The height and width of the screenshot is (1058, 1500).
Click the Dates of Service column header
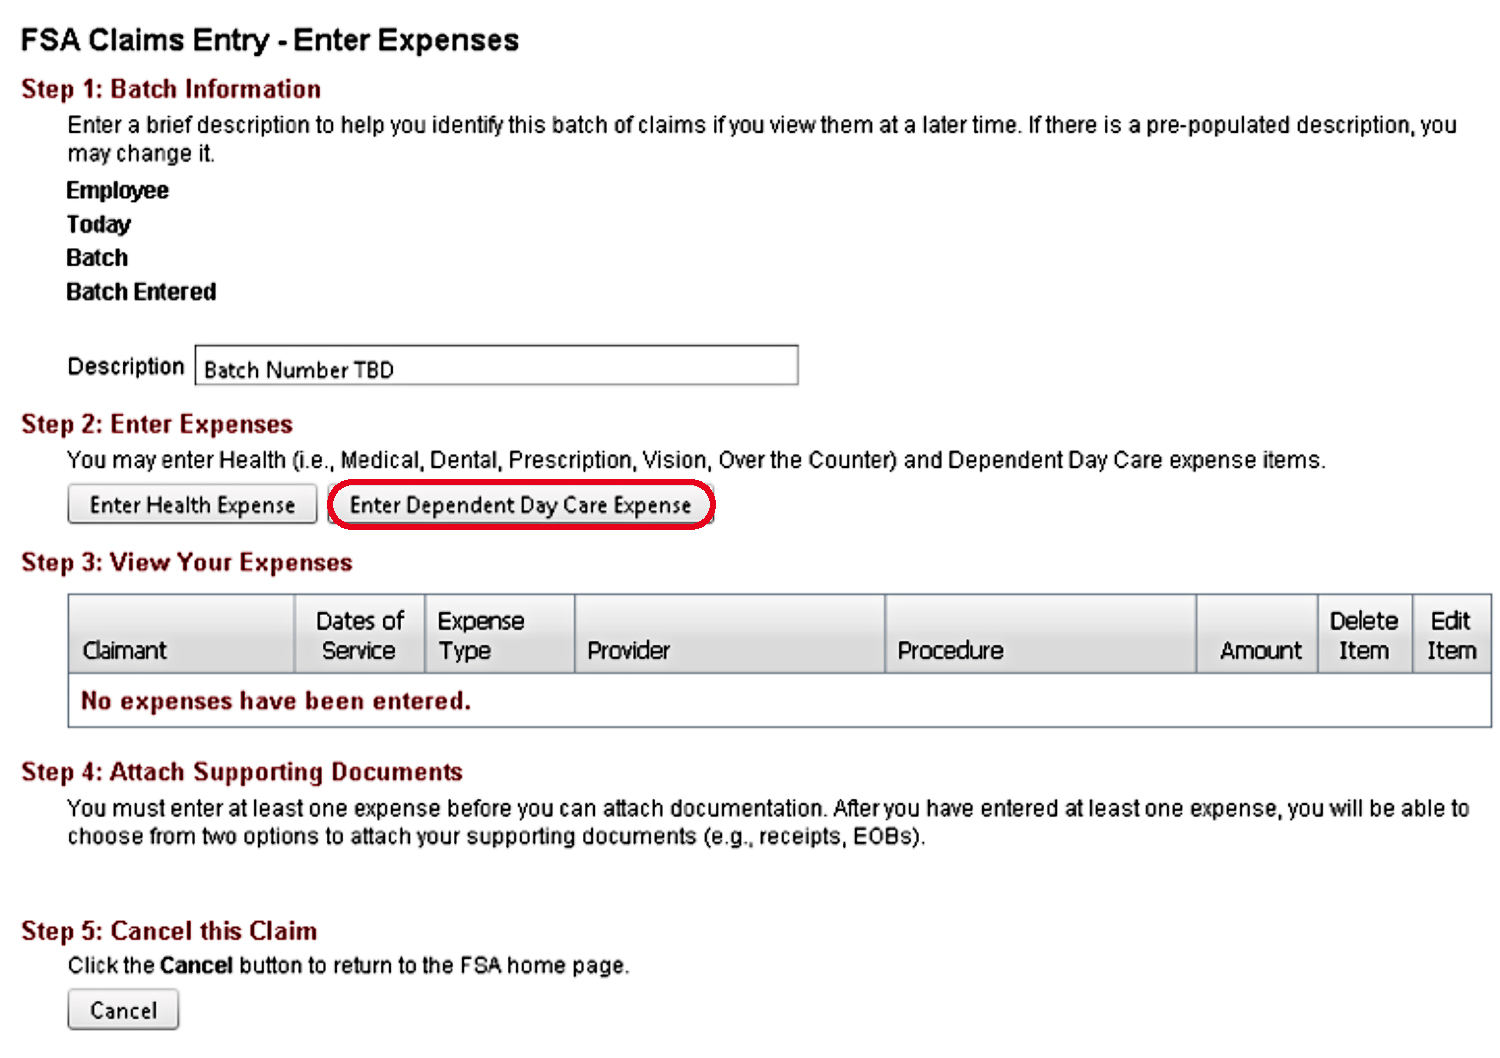tap(359, 634)
